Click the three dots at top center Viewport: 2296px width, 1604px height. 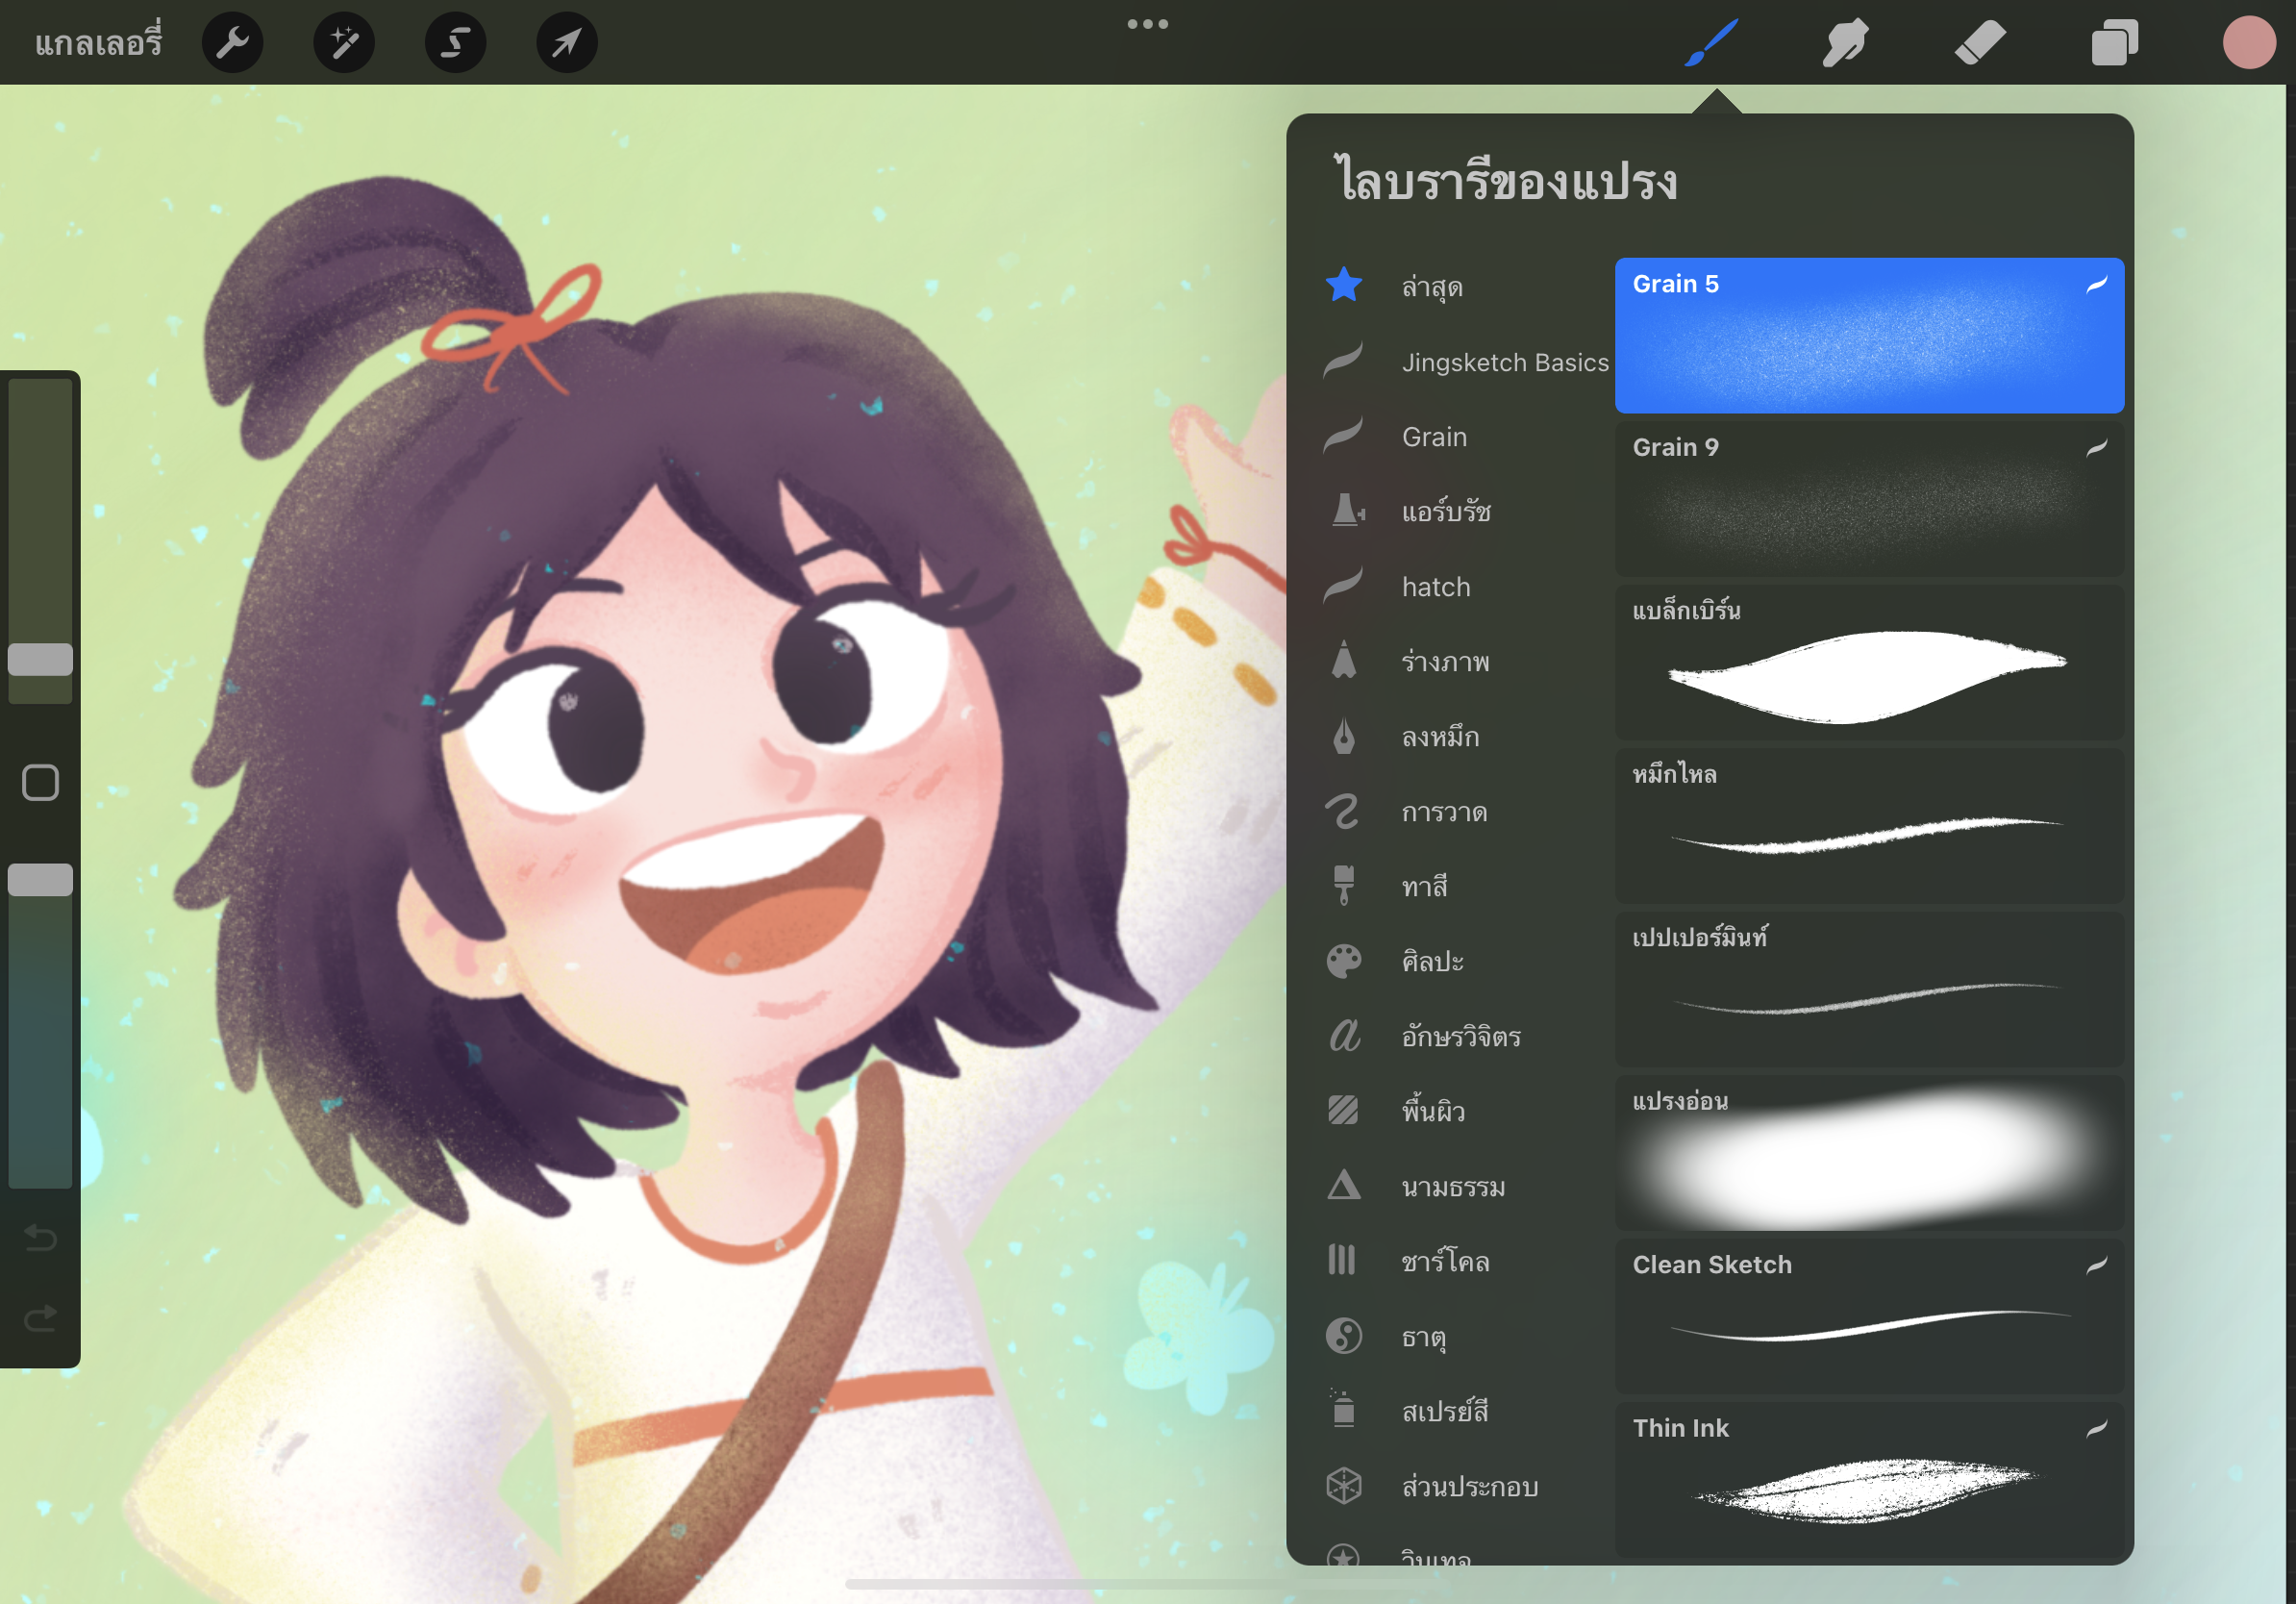point(1147,24)
